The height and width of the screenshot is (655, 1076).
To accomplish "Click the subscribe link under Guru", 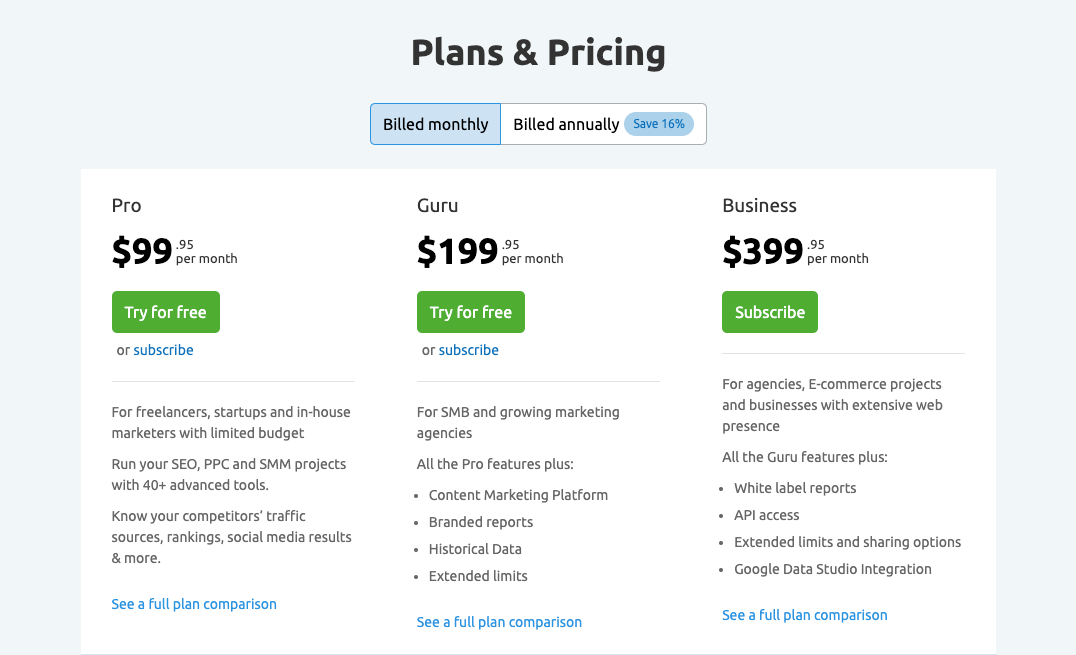I will click(x=468, y=350).
